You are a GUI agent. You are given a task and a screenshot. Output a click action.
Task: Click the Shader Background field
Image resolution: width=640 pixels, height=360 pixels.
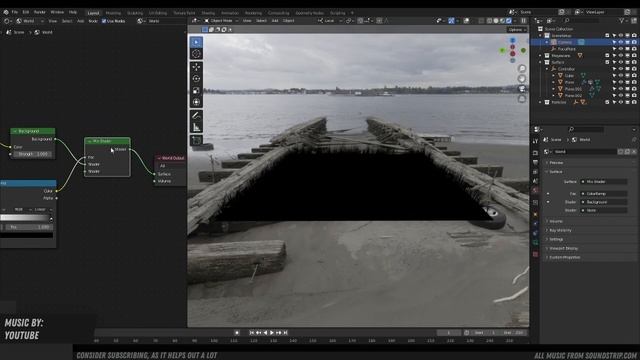pyautogui.click(x=604, y=202)
